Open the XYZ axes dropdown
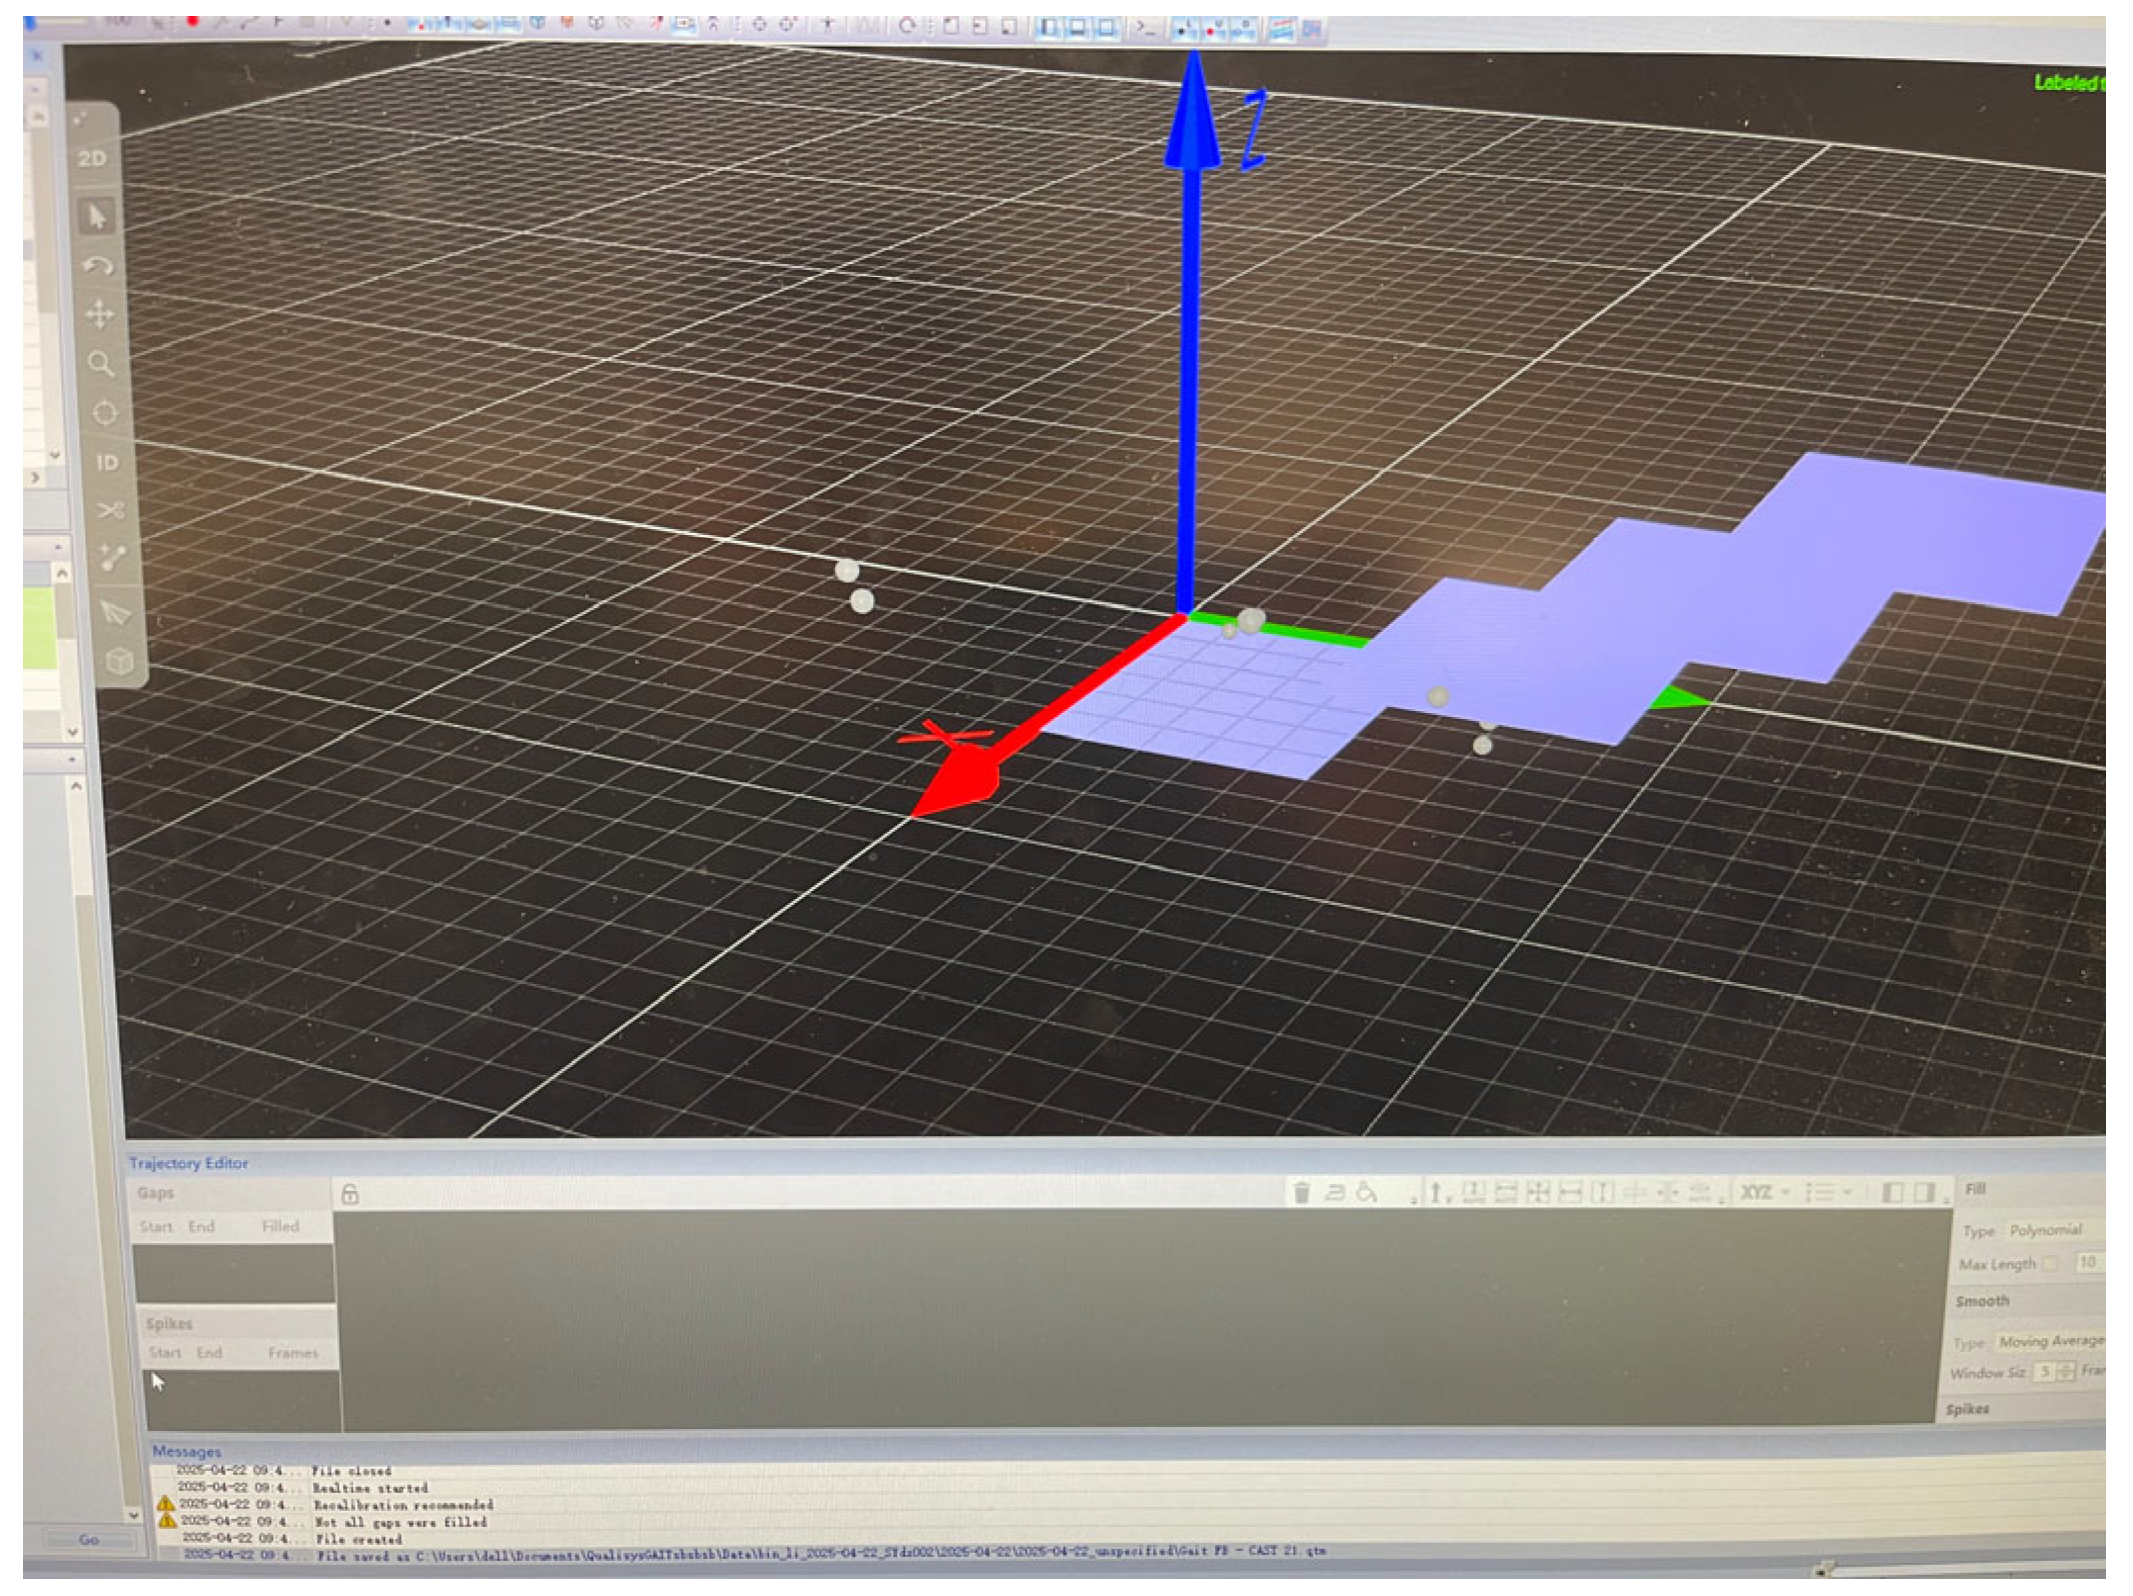This screenshot has width=2133, height=1596. (1764, 1192)
